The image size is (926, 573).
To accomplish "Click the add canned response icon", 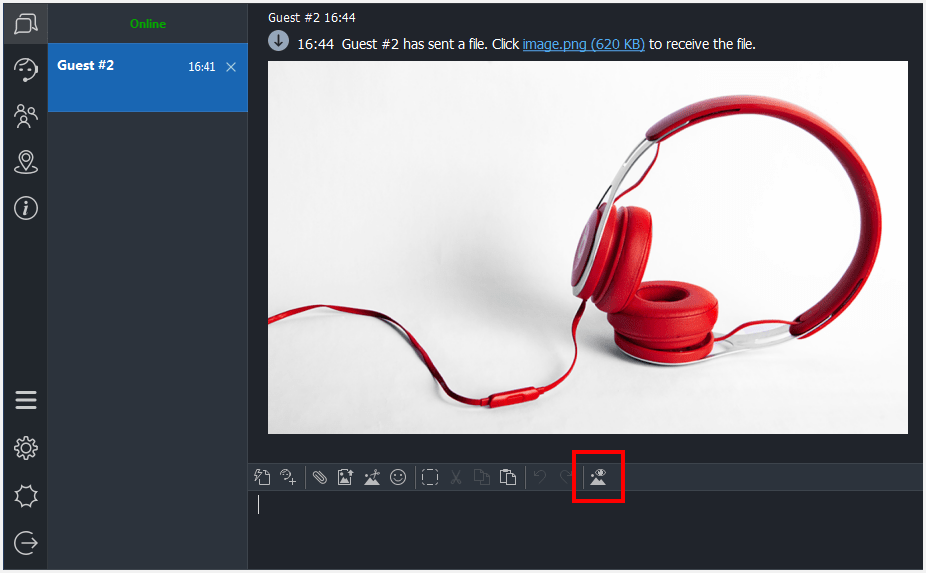I will [289, 477].
